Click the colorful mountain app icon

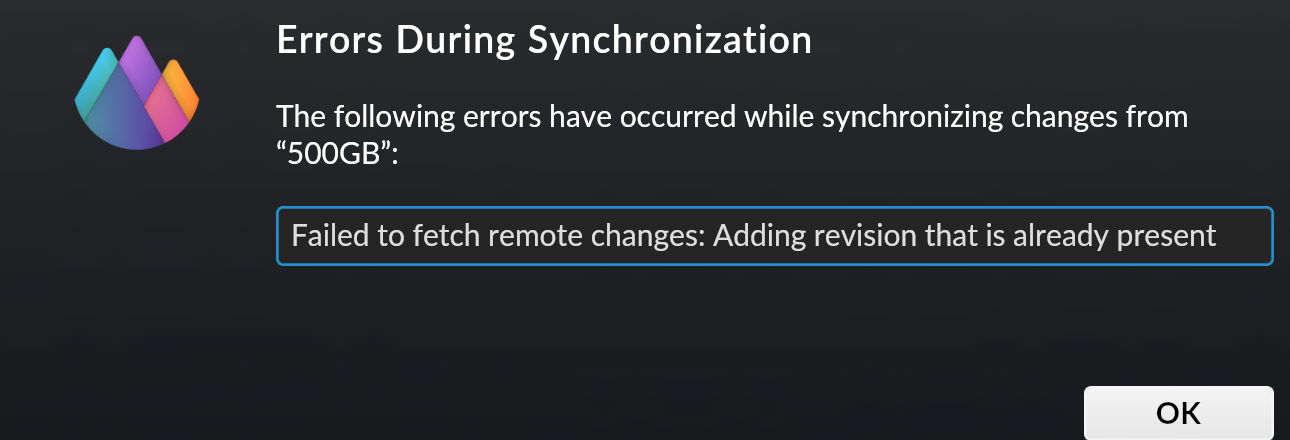[137, 92]
